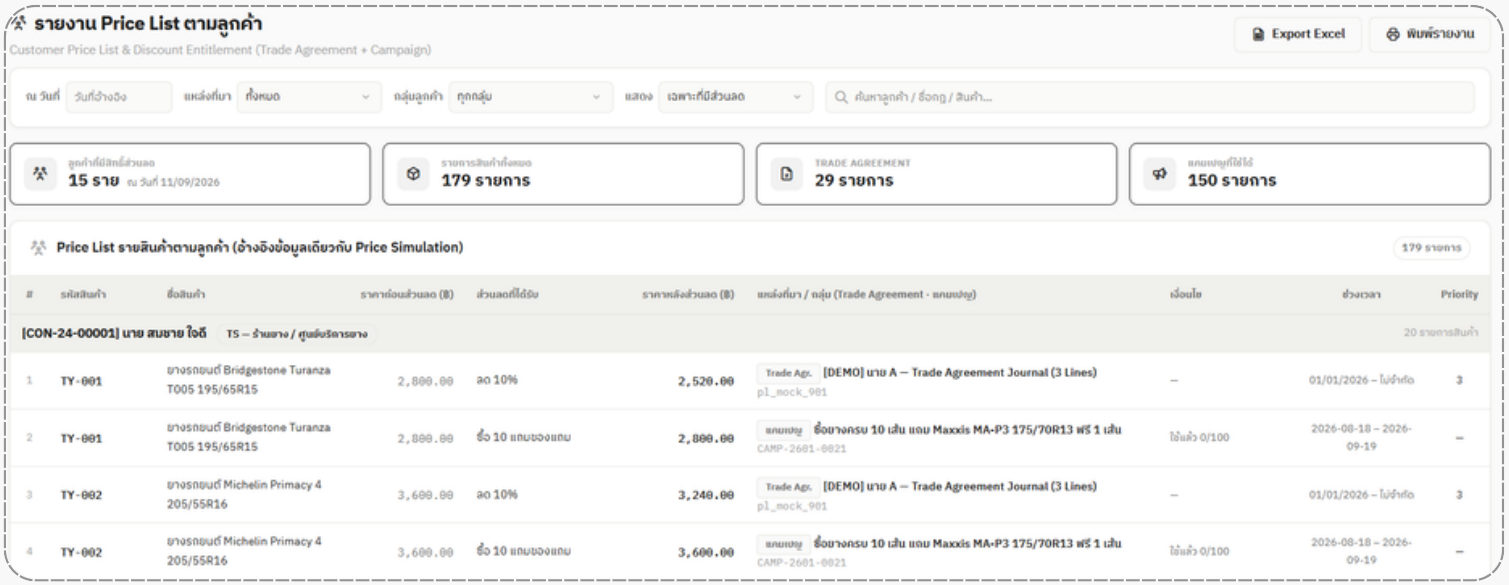
Task: Click pl_mock_901 reference in row 1
Action: click(x=792, y=393)
